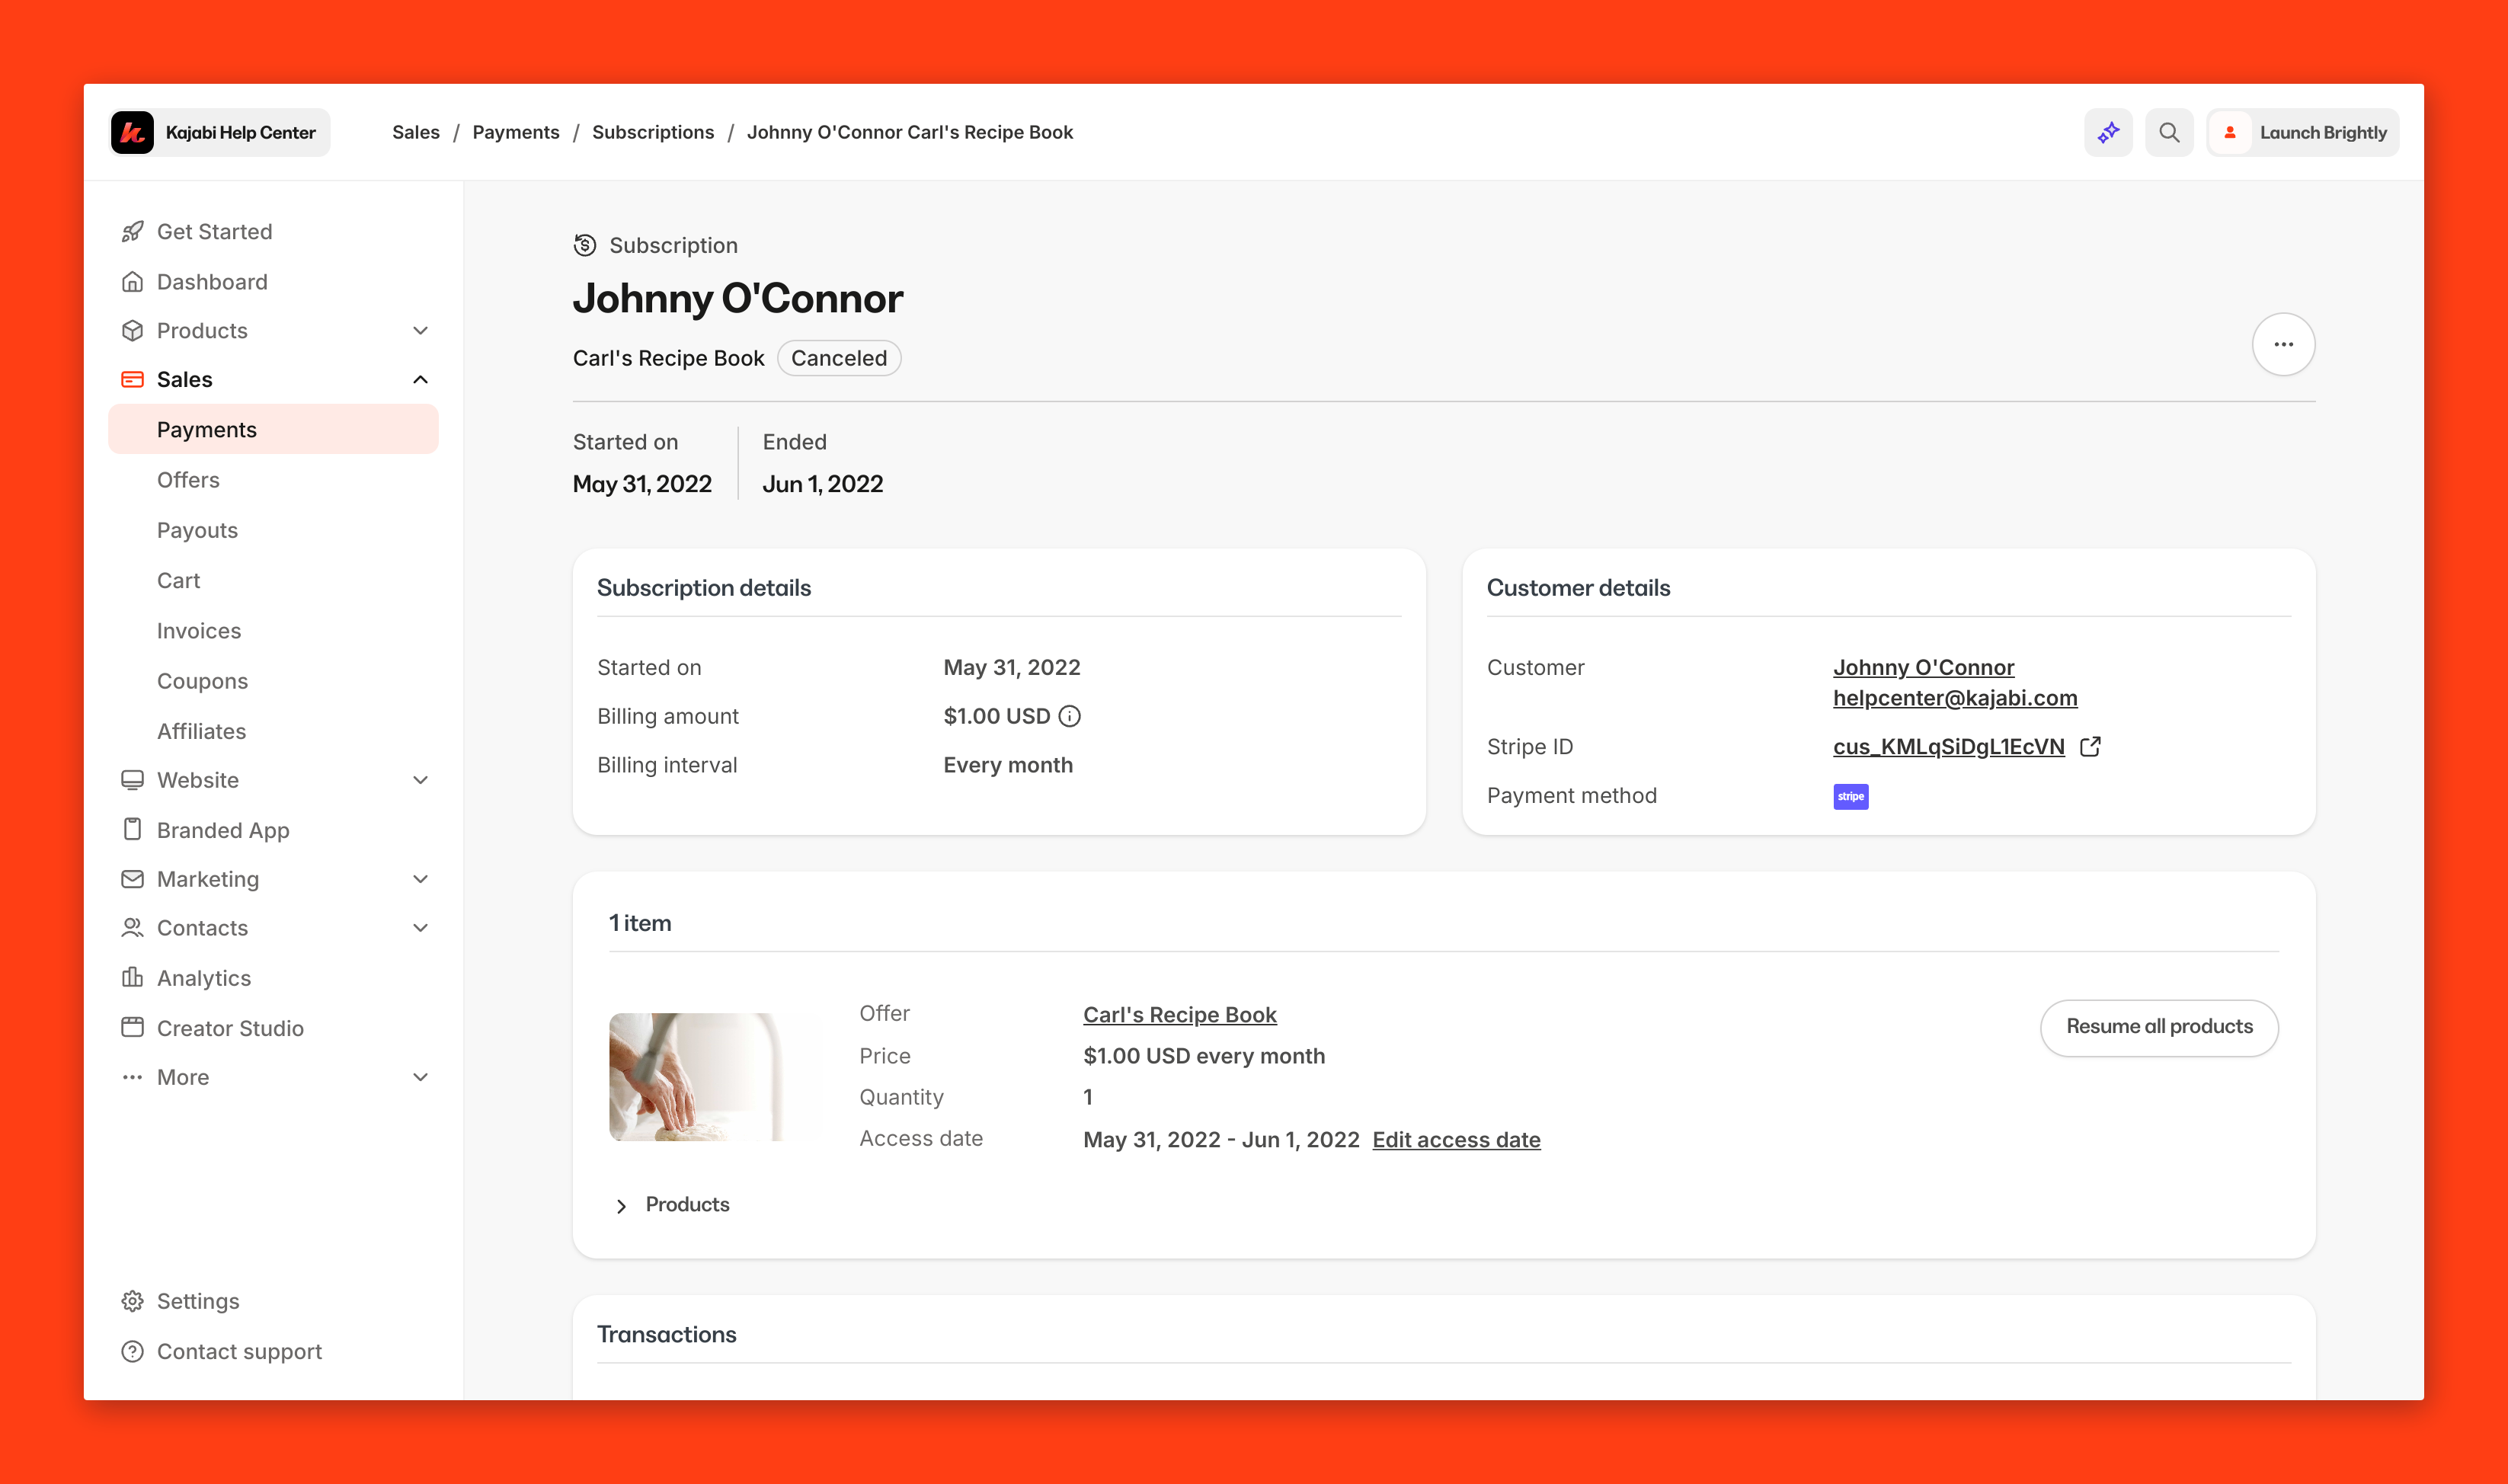Open Stripe ID external link icon

pyautogui.click(x=2090, y=747)
